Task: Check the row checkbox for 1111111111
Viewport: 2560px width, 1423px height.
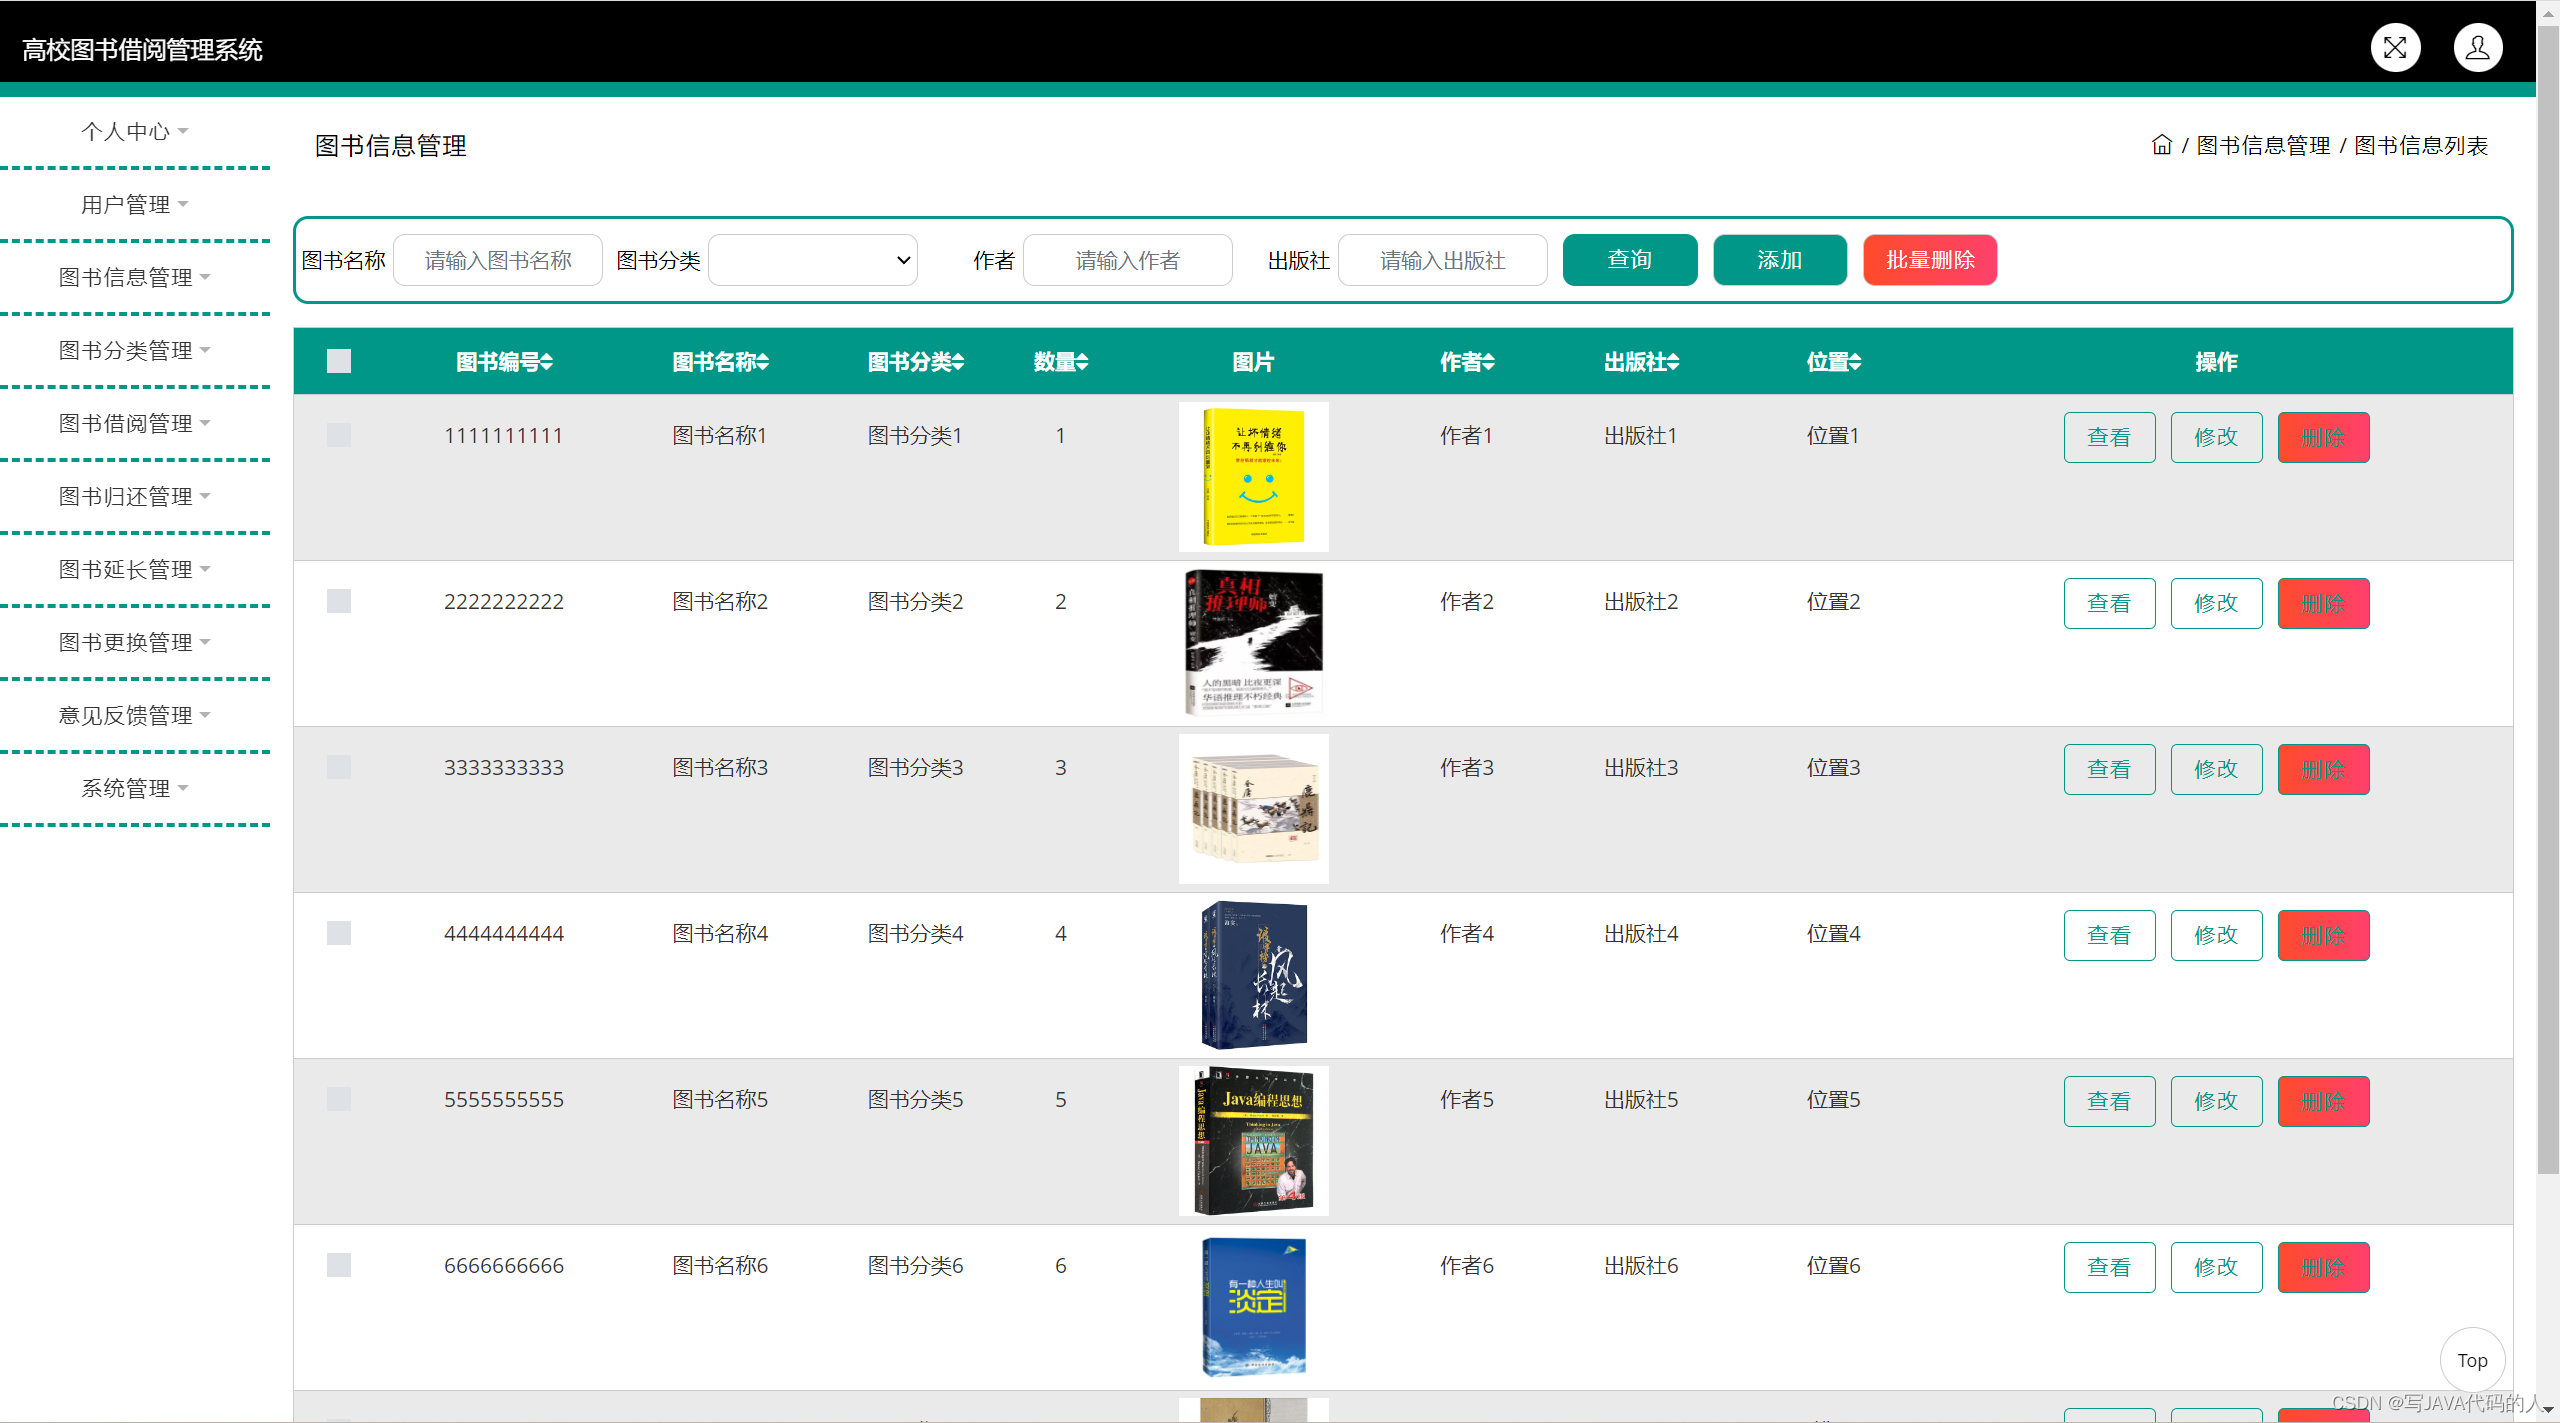Action: coord(339,435)
